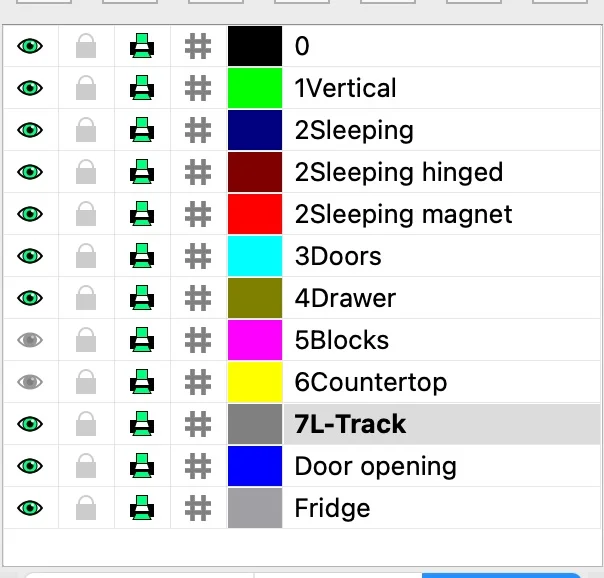The height and width of the screenshot is (578, 604).
Task: Open the magenta color swatch of 5Blocks
Action: [x=255, y=341]
